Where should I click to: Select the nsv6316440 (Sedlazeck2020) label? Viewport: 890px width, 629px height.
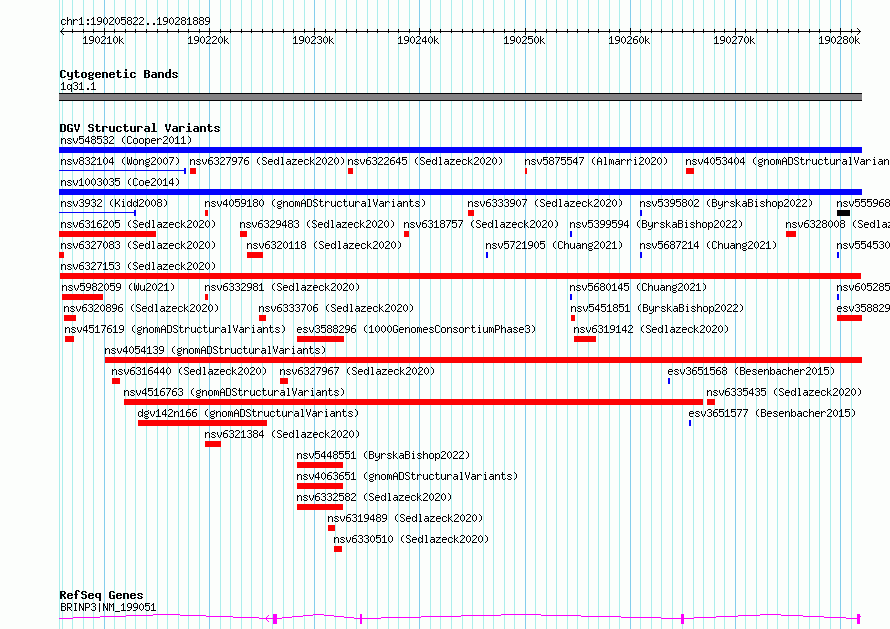pos(189,371)
